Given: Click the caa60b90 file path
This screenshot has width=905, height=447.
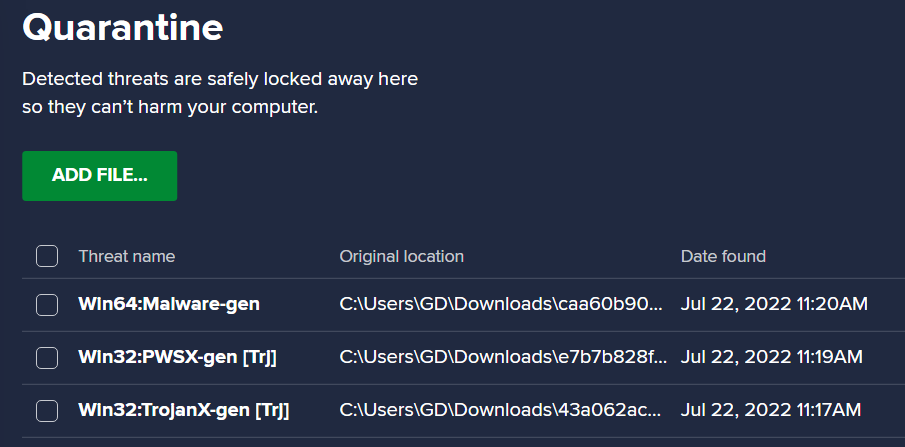Looking at the screenshot, I should 501,304.
